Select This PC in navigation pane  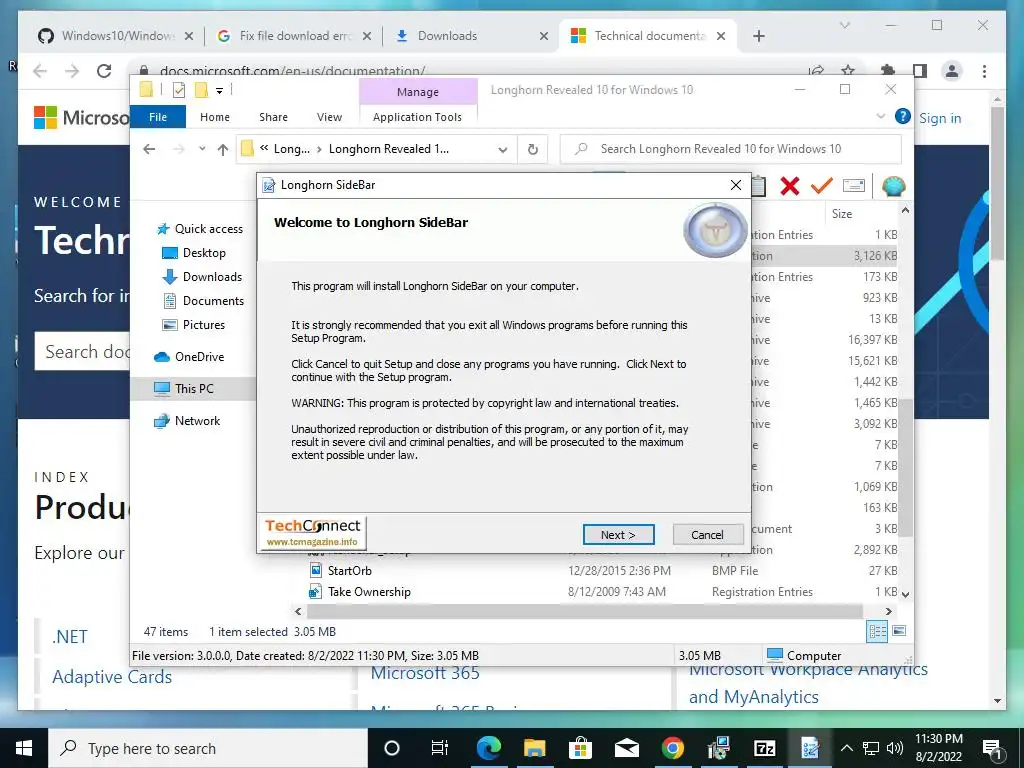point(193,389)
